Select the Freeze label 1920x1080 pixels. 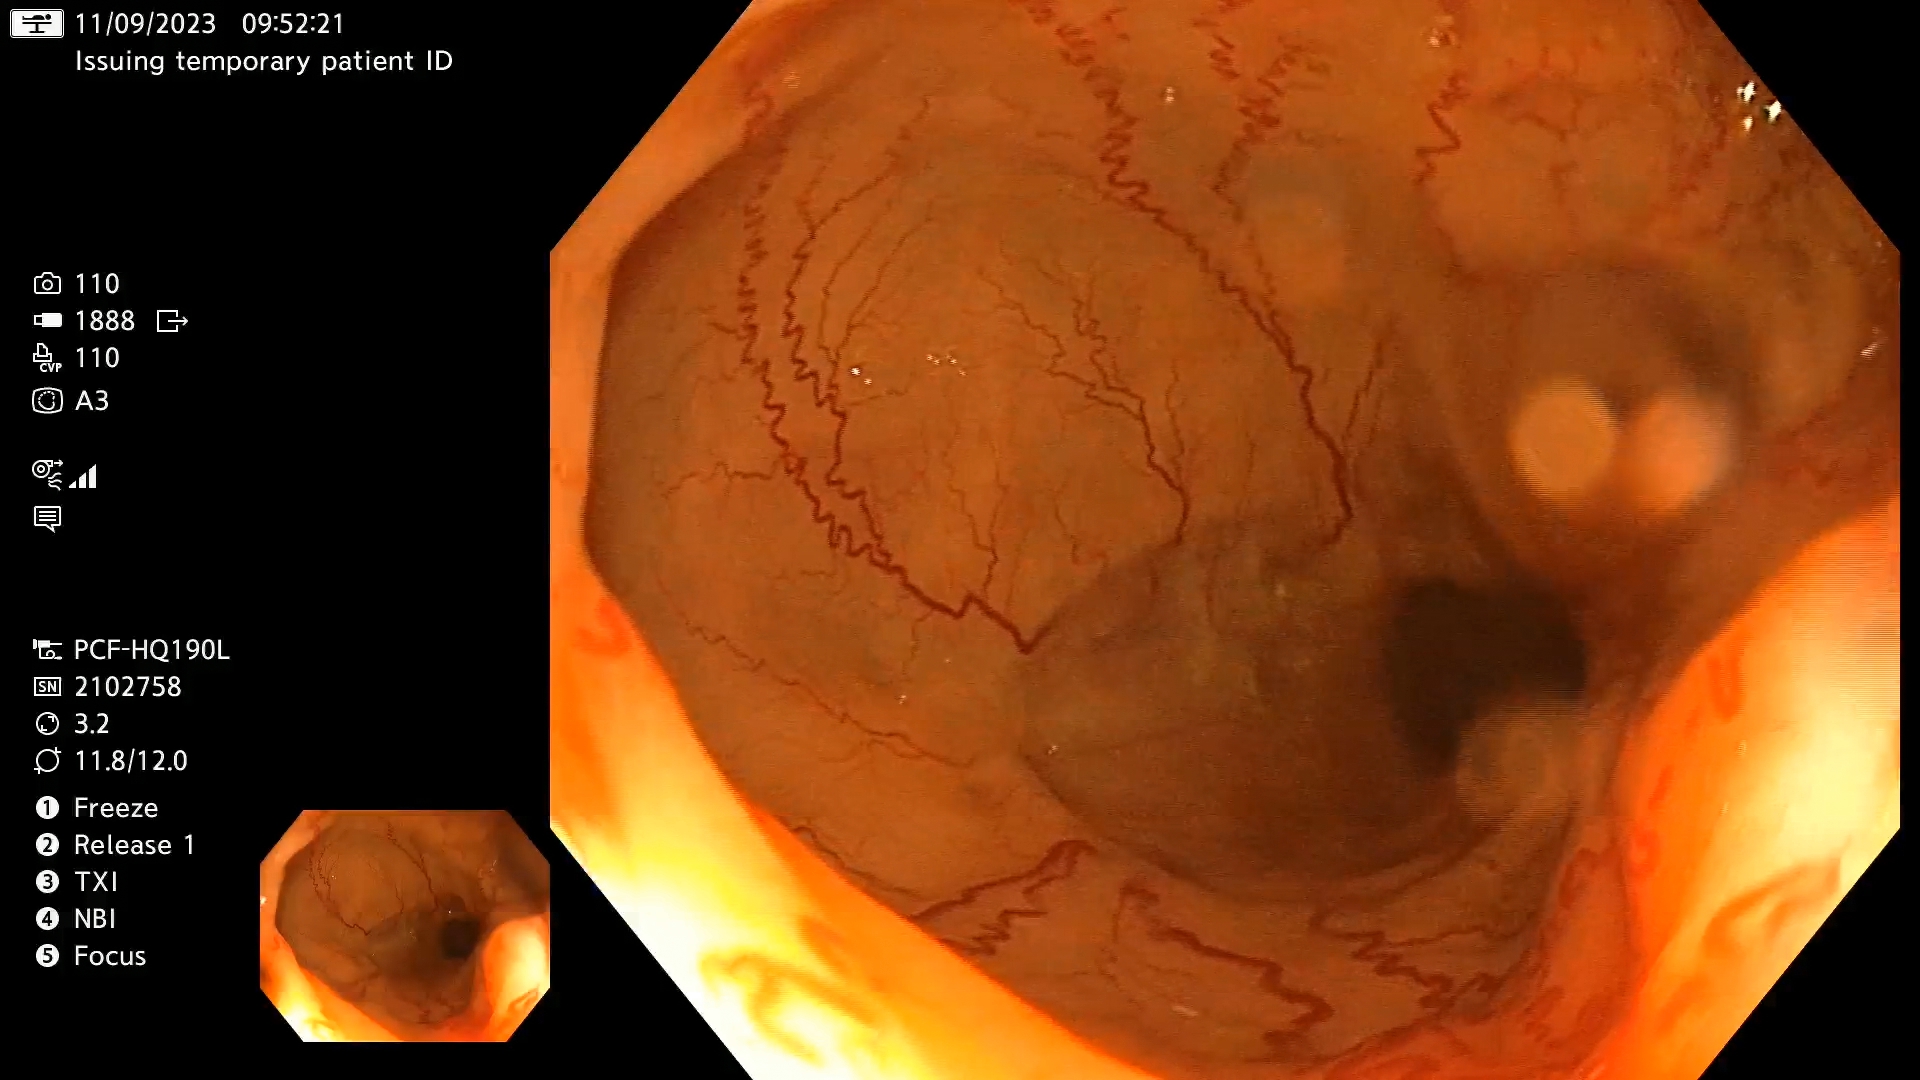pyautogui.click(x=116, y=808)
